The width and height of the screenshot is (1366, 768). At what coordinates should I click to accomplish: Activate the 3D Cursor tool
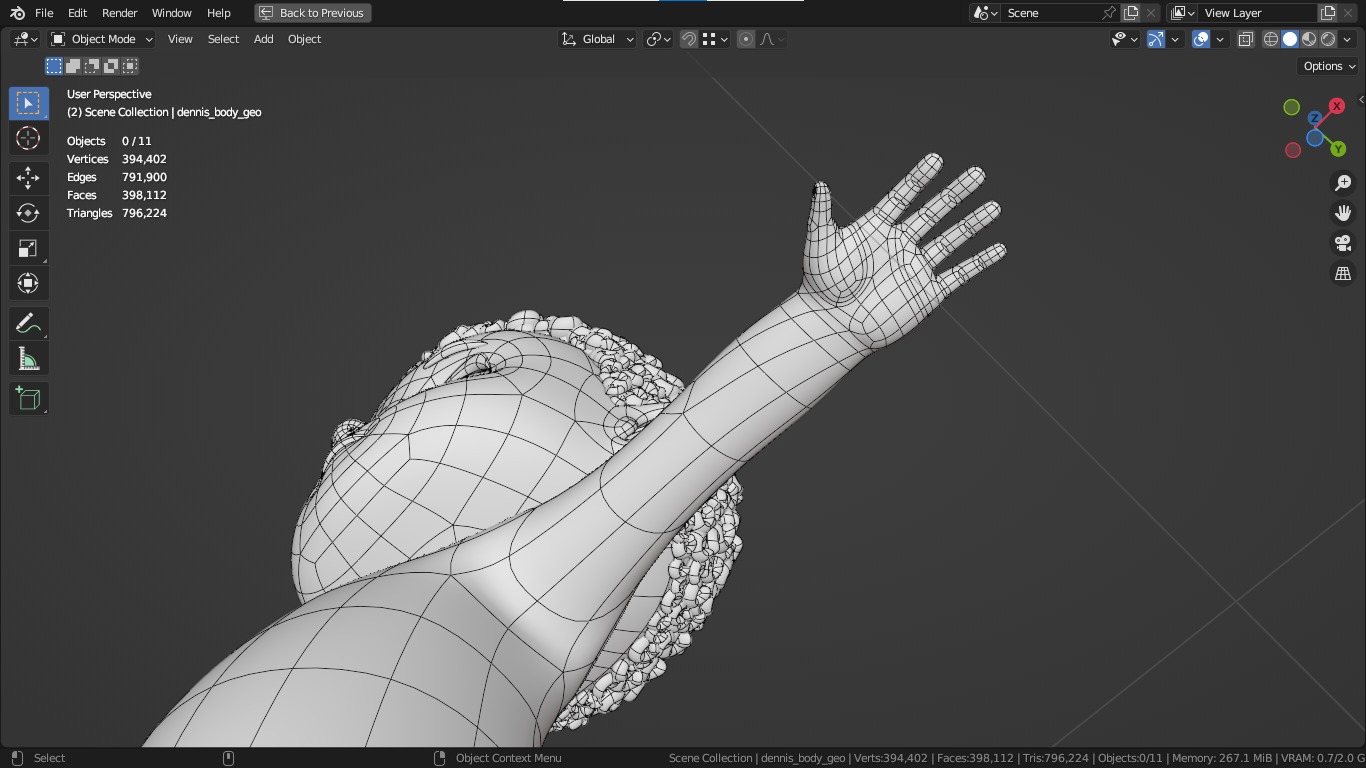[x=28, y=138]
